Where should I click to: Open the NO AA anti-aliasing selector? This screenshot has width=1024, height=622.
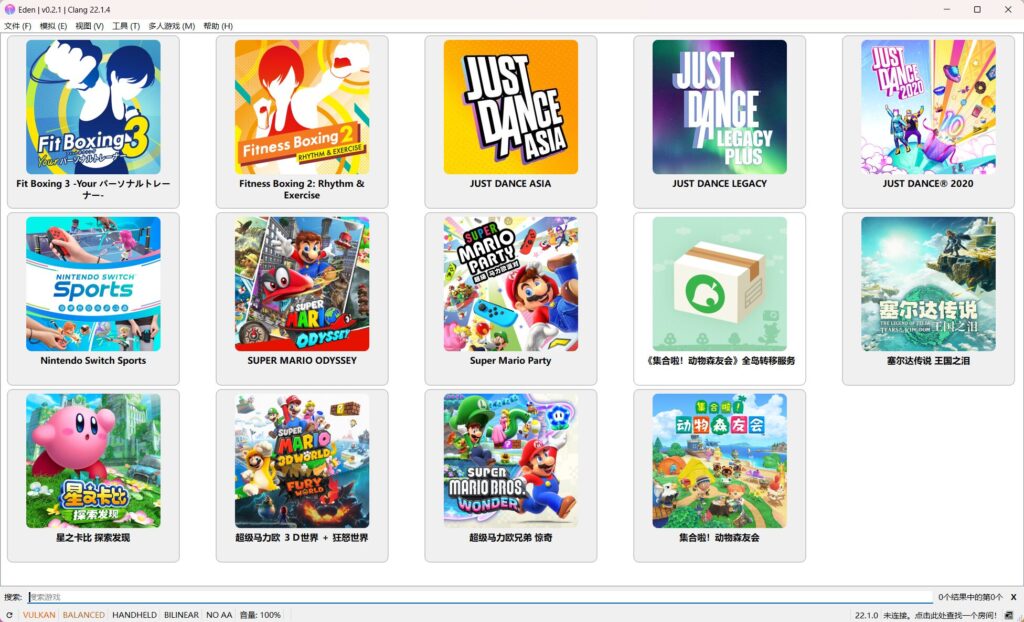(x=219, y=615)
